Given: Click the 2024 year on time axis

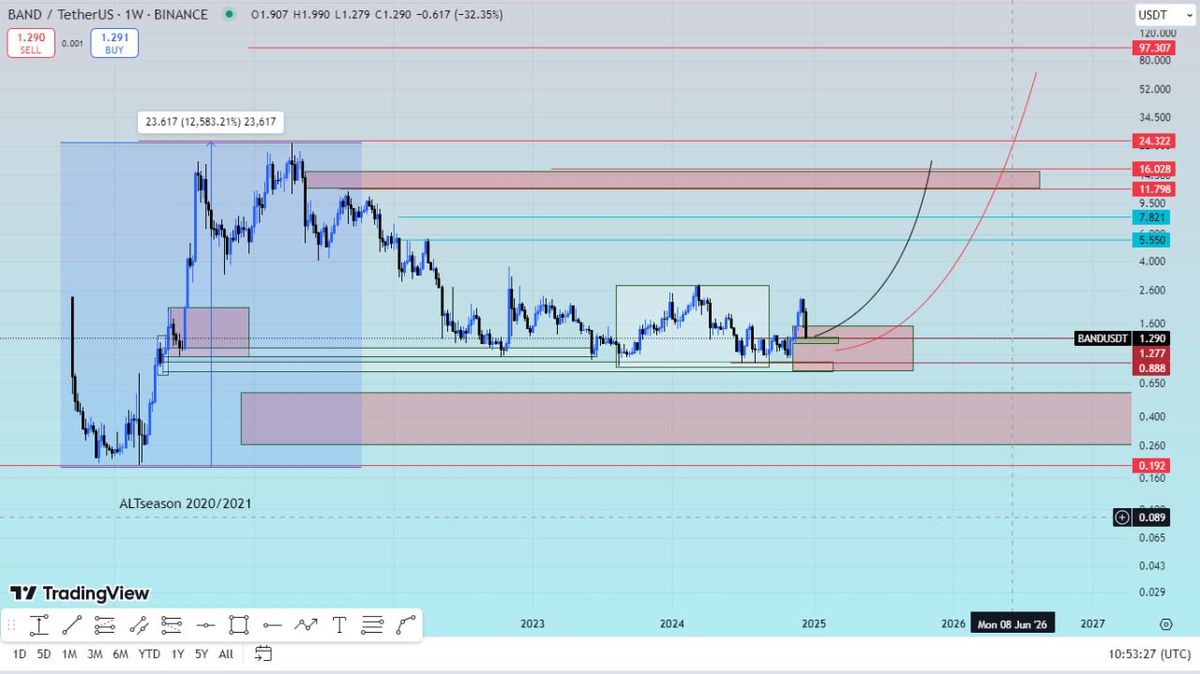Looking at the screenshot, I should [672, 624].
